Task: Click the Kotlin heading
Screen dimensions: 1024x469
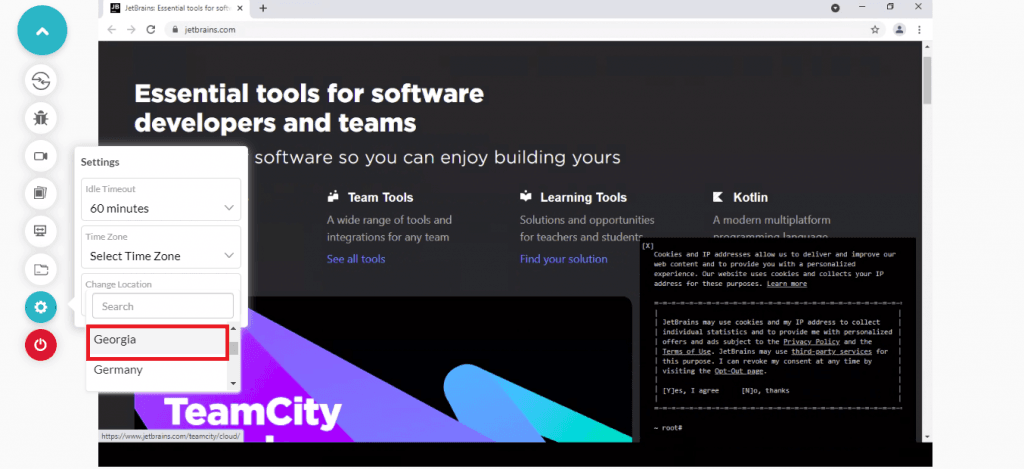Action: [x=750, y=197]
